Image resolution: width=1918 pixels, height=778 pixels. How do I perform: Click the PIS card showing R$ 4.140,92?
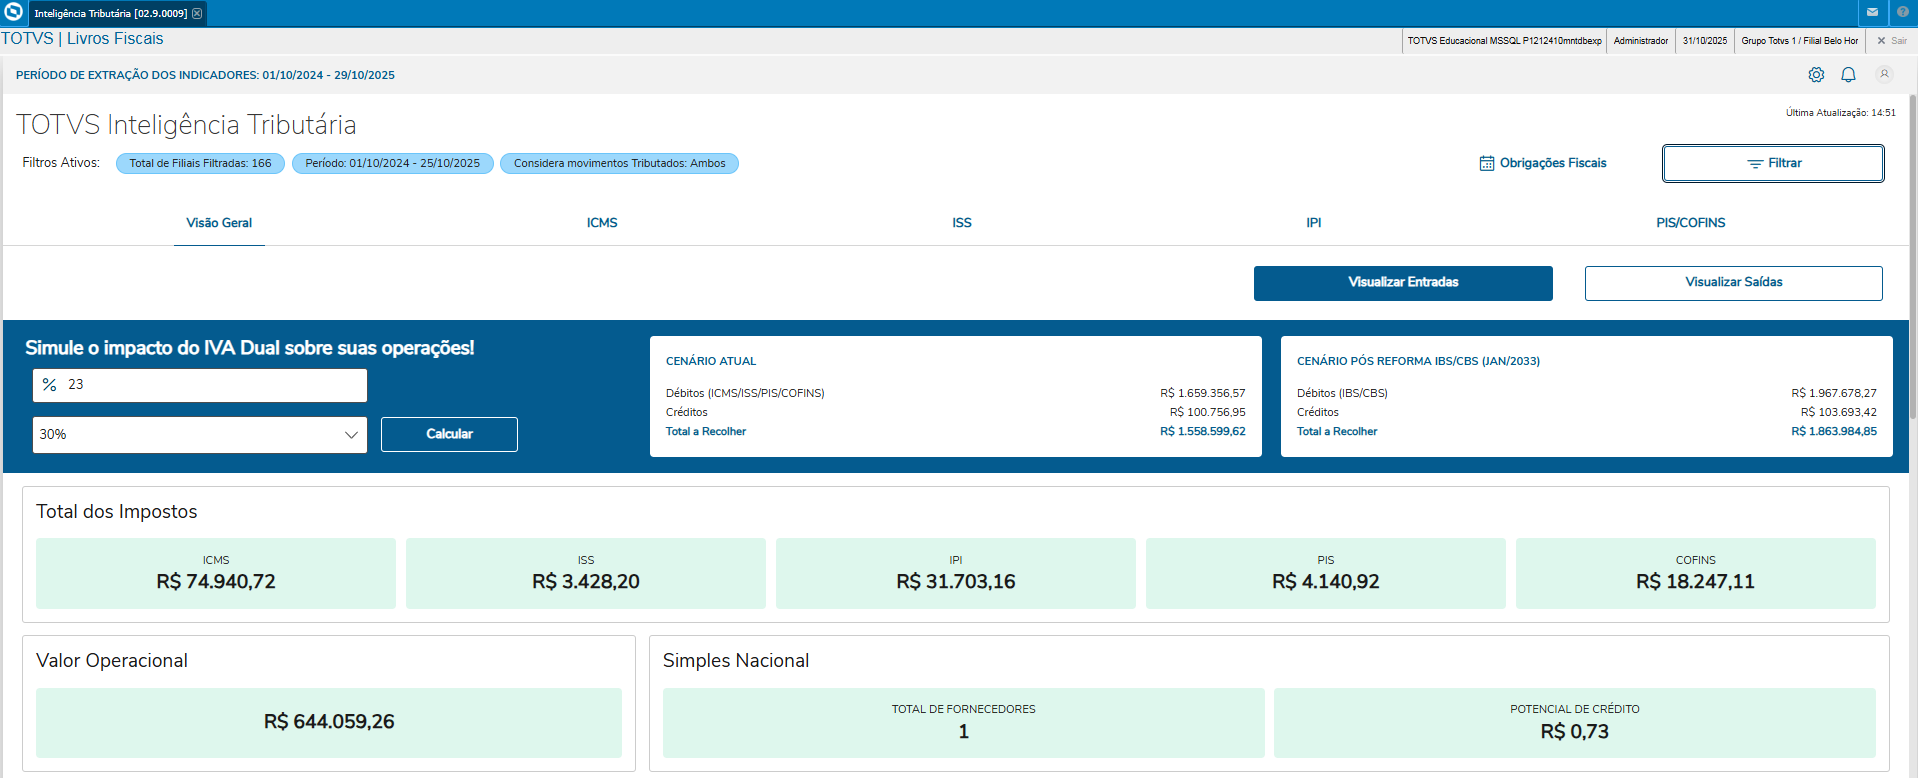[1326, 573]
